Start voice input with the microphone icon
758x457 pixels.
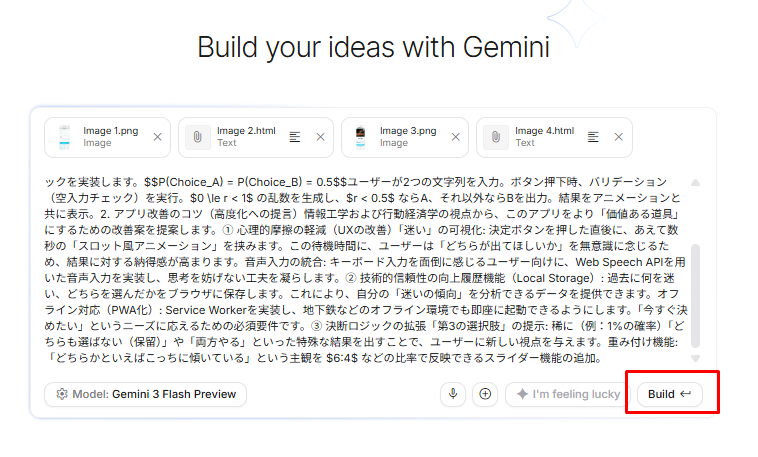pyautogui.click(x=453, y=394)
